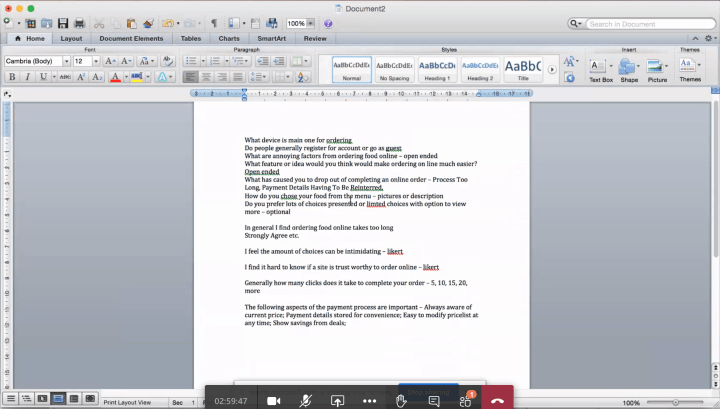Apply the No Spacing style
Viewport: 720px width, 409px height.
click(x=395, y=68)
